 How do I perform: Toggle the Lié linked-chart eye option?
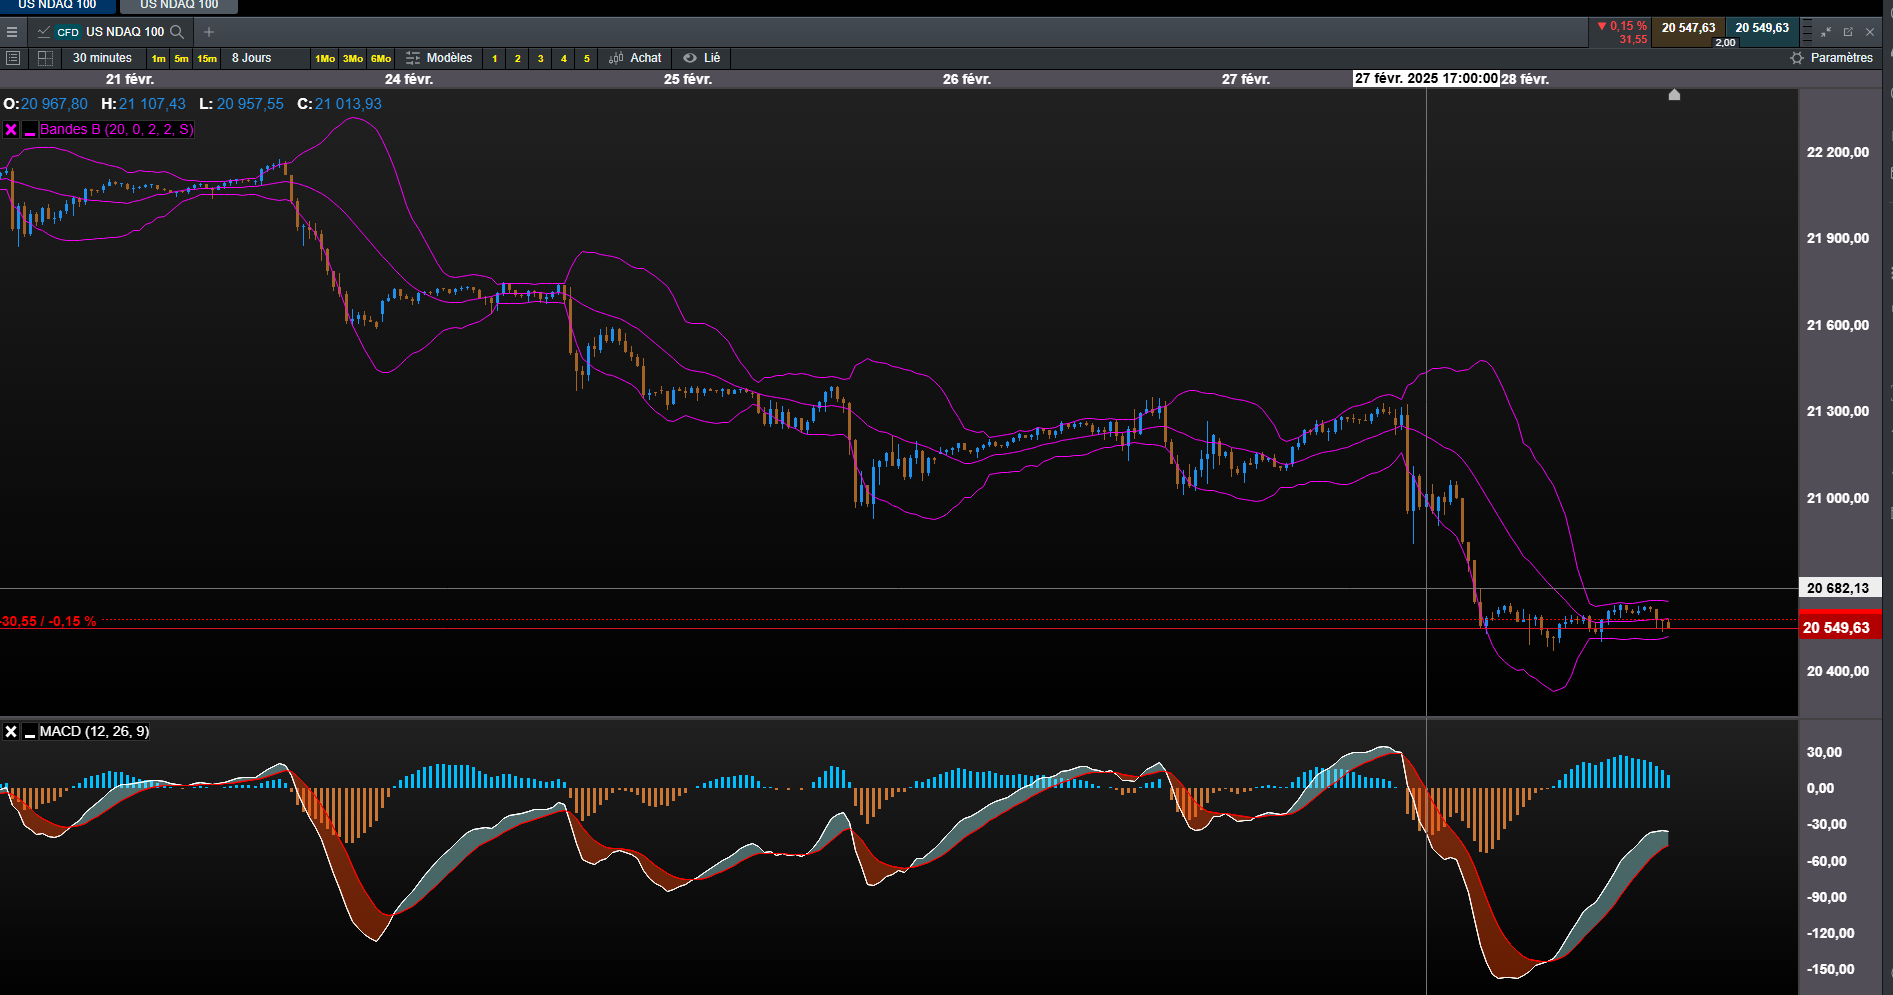(701, 58)
